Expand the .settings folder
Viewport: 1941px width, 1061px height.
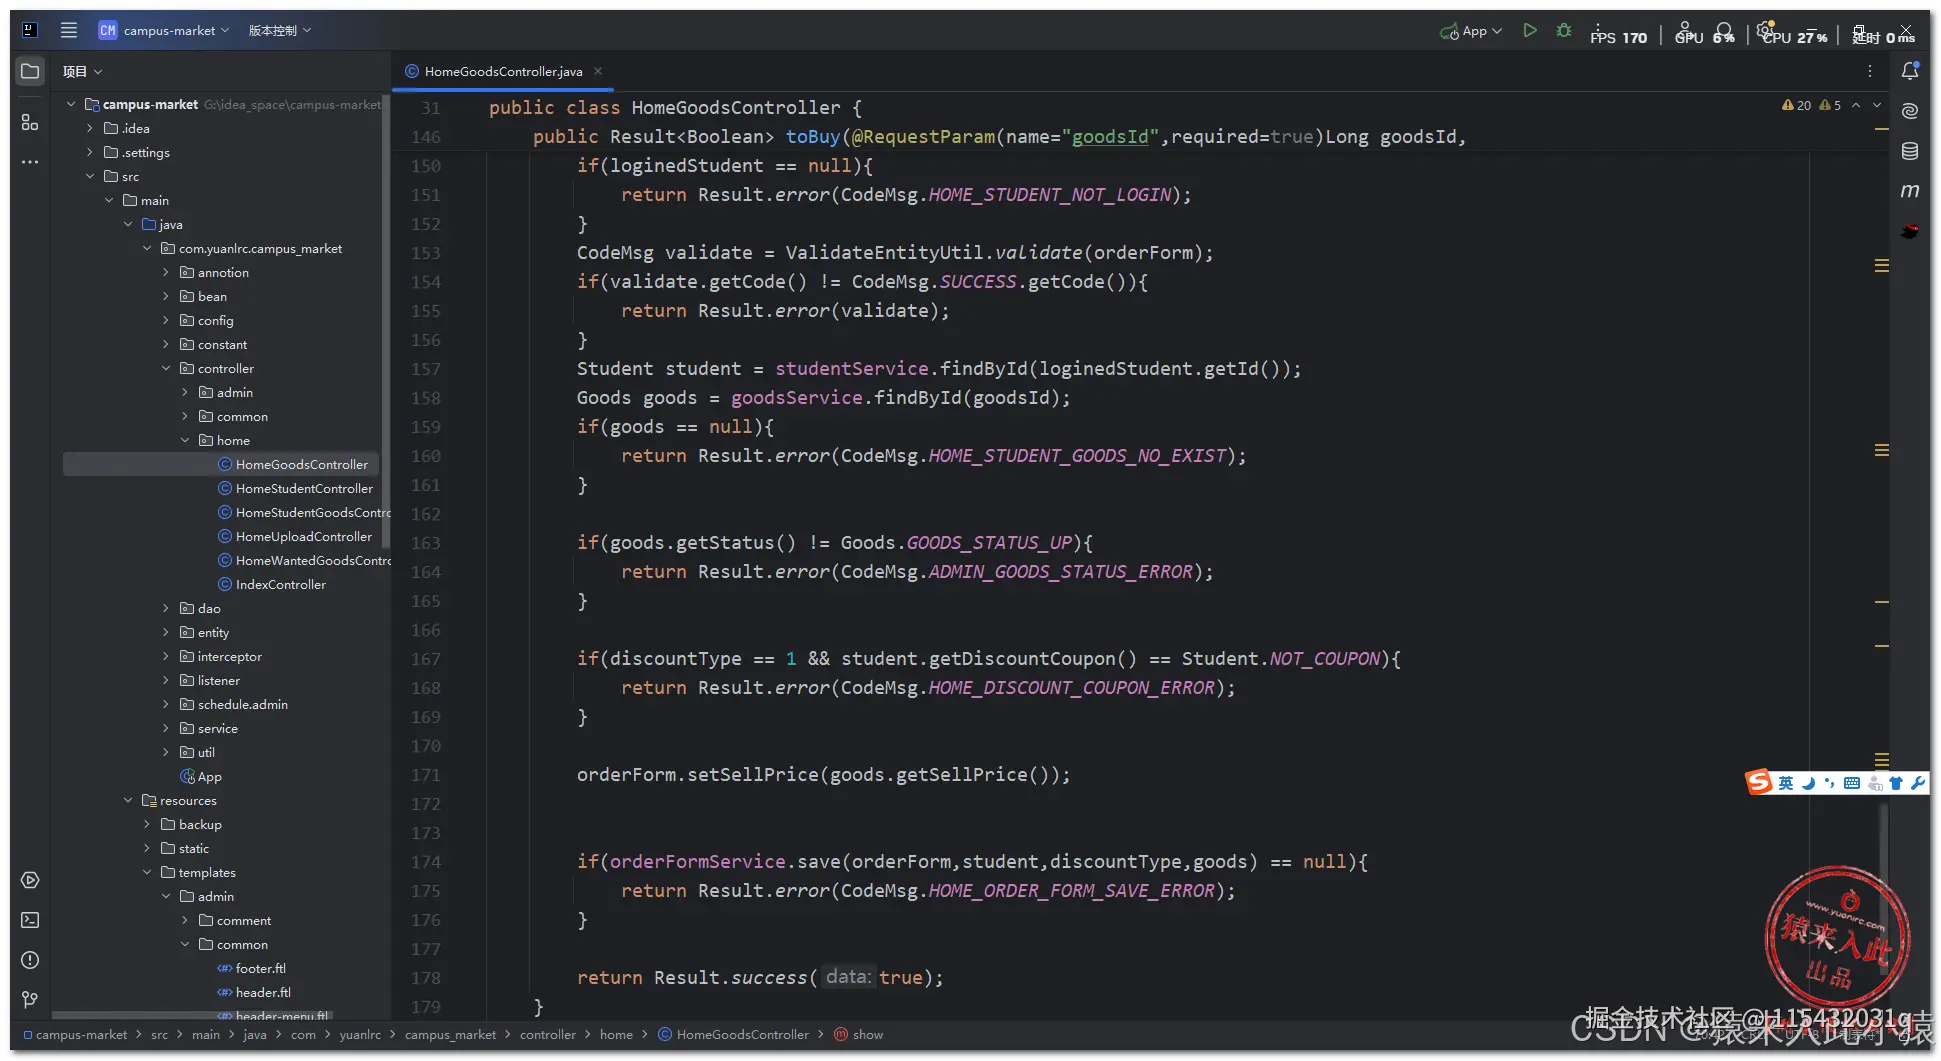(90, 152)
